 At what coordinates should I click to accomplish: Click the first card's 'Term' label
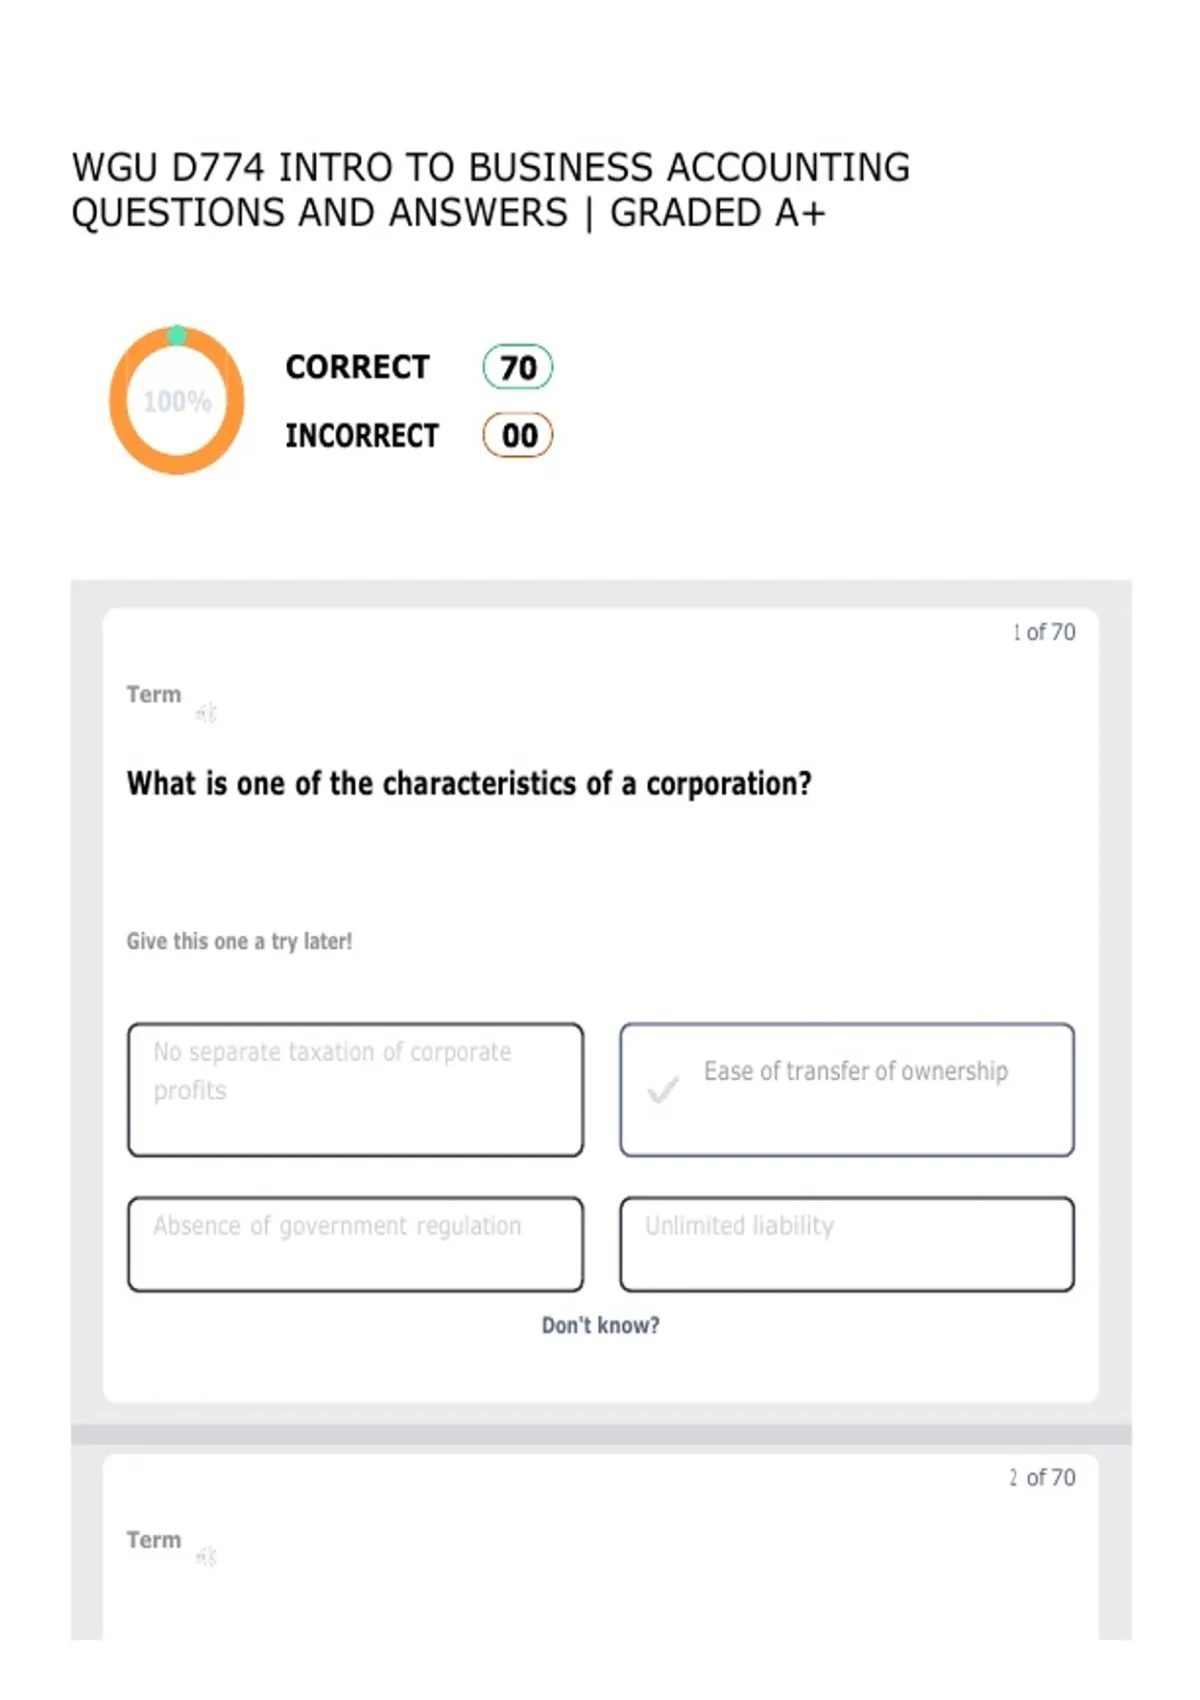click(x=154, y=694)
